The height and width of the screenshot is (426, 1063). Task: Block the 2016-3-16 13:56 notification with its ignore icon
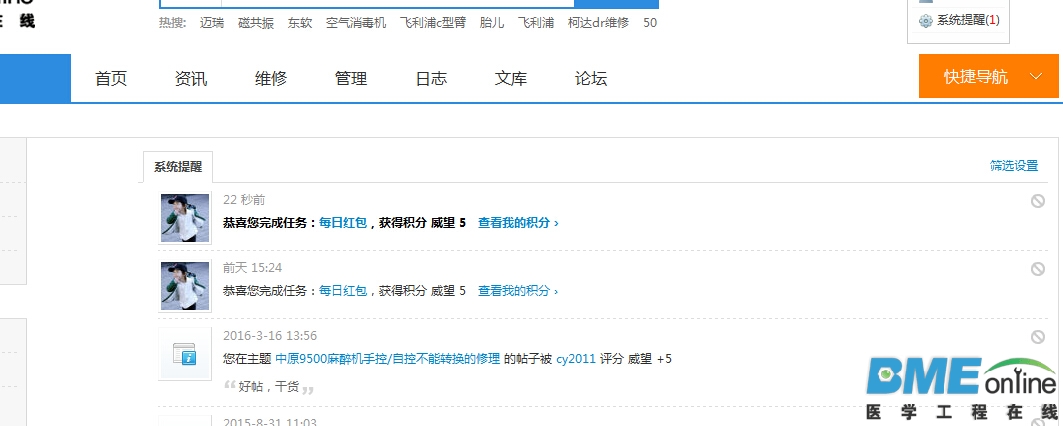tap(1037, 337)
